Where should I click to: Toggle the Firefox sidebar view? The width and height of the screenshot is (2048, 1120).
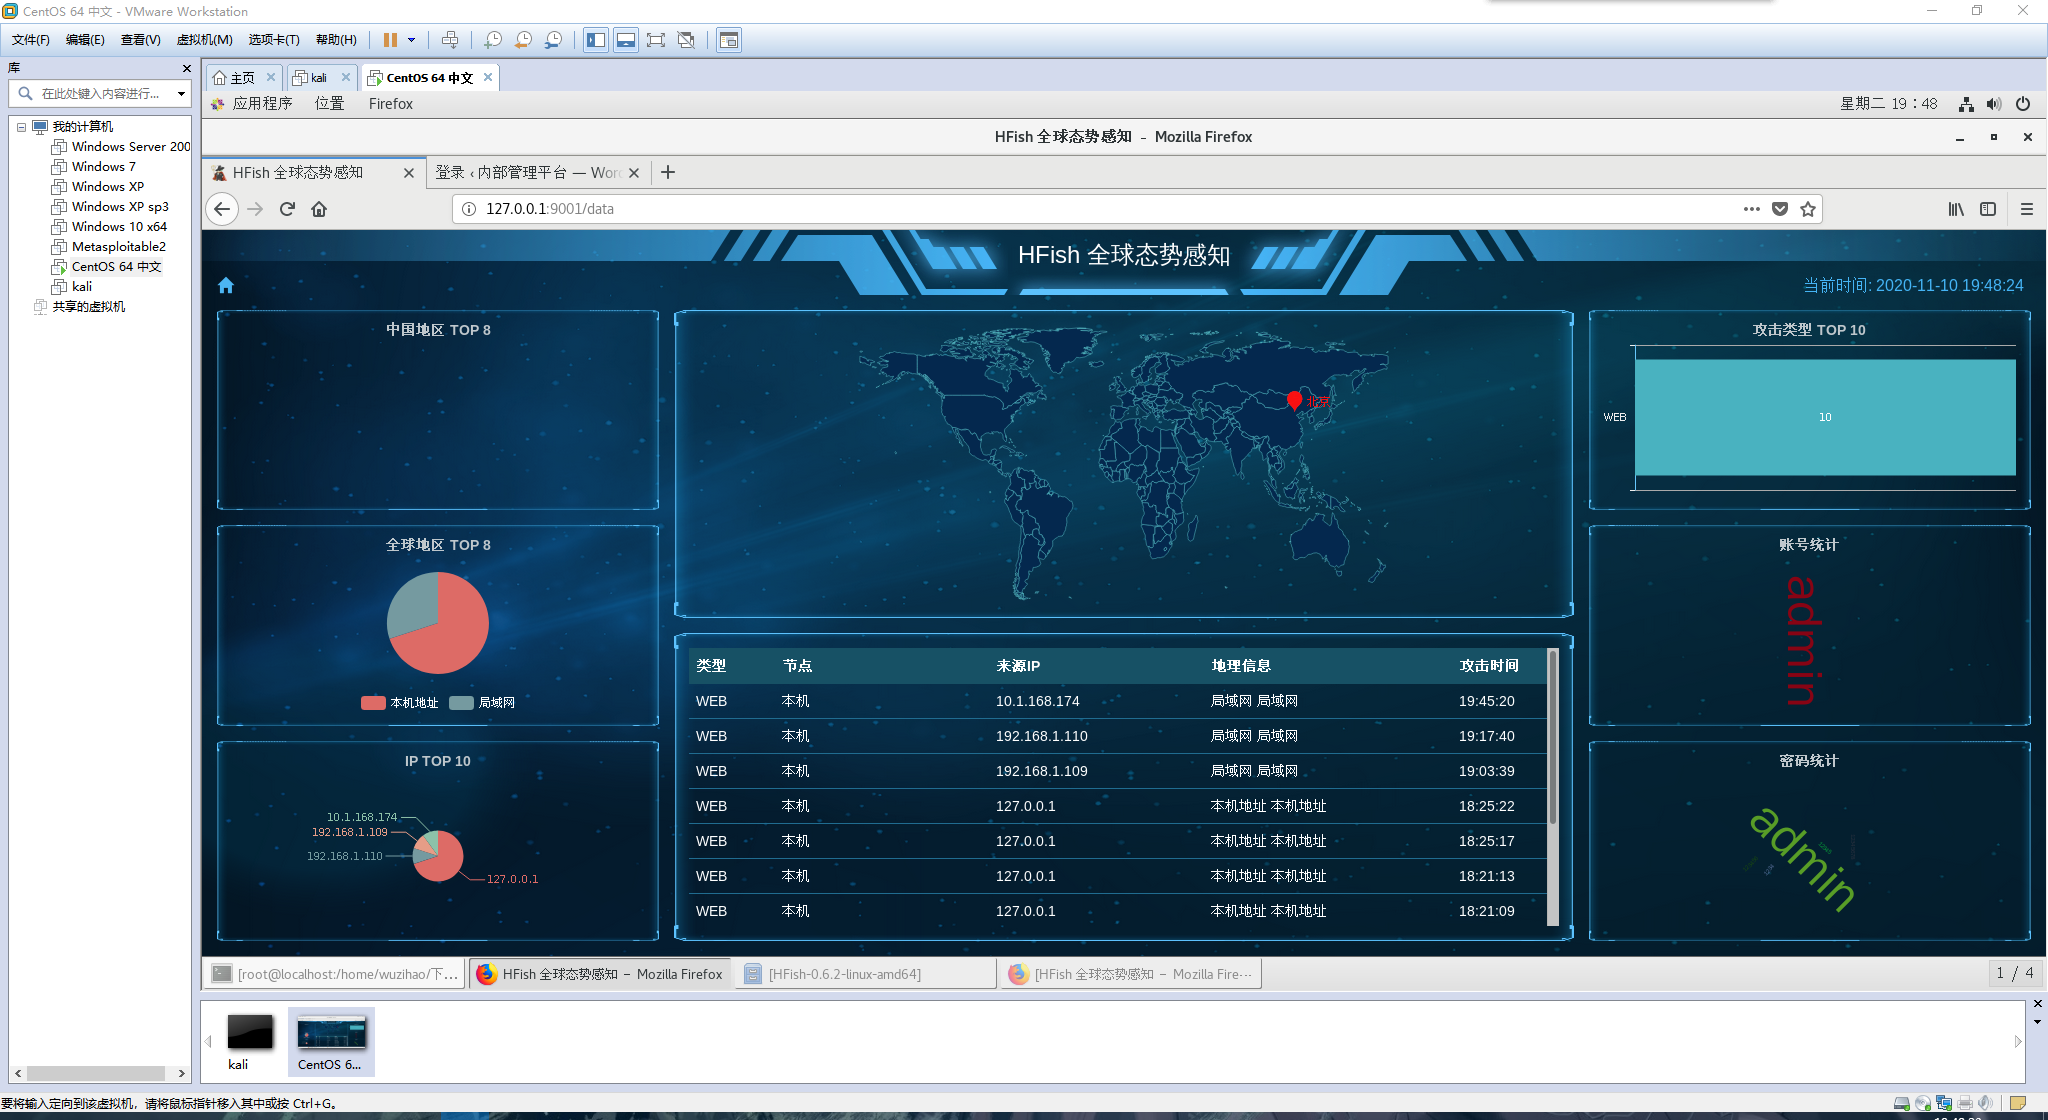pos(1988,209)
